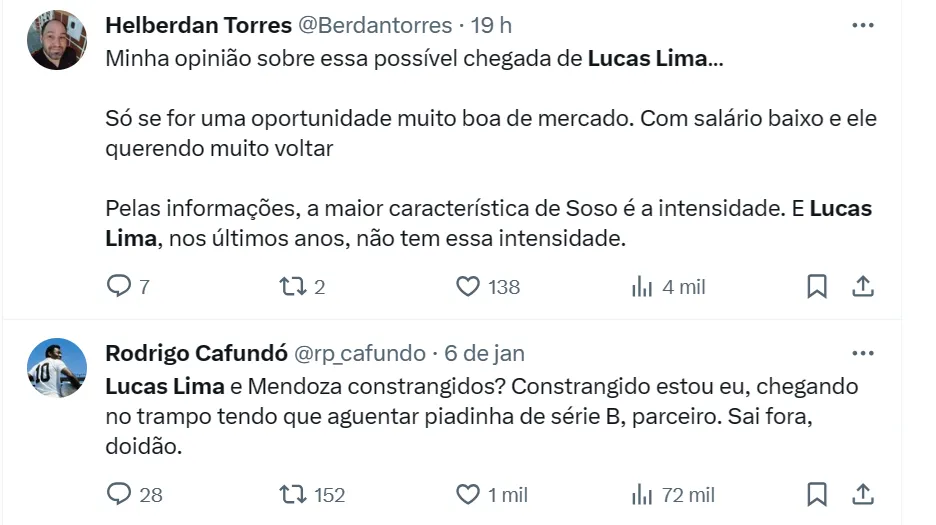View analytics of Rodrigo Cafundó's tweet
This screenshot has height=525, width=936.
[x=642, y=494]
